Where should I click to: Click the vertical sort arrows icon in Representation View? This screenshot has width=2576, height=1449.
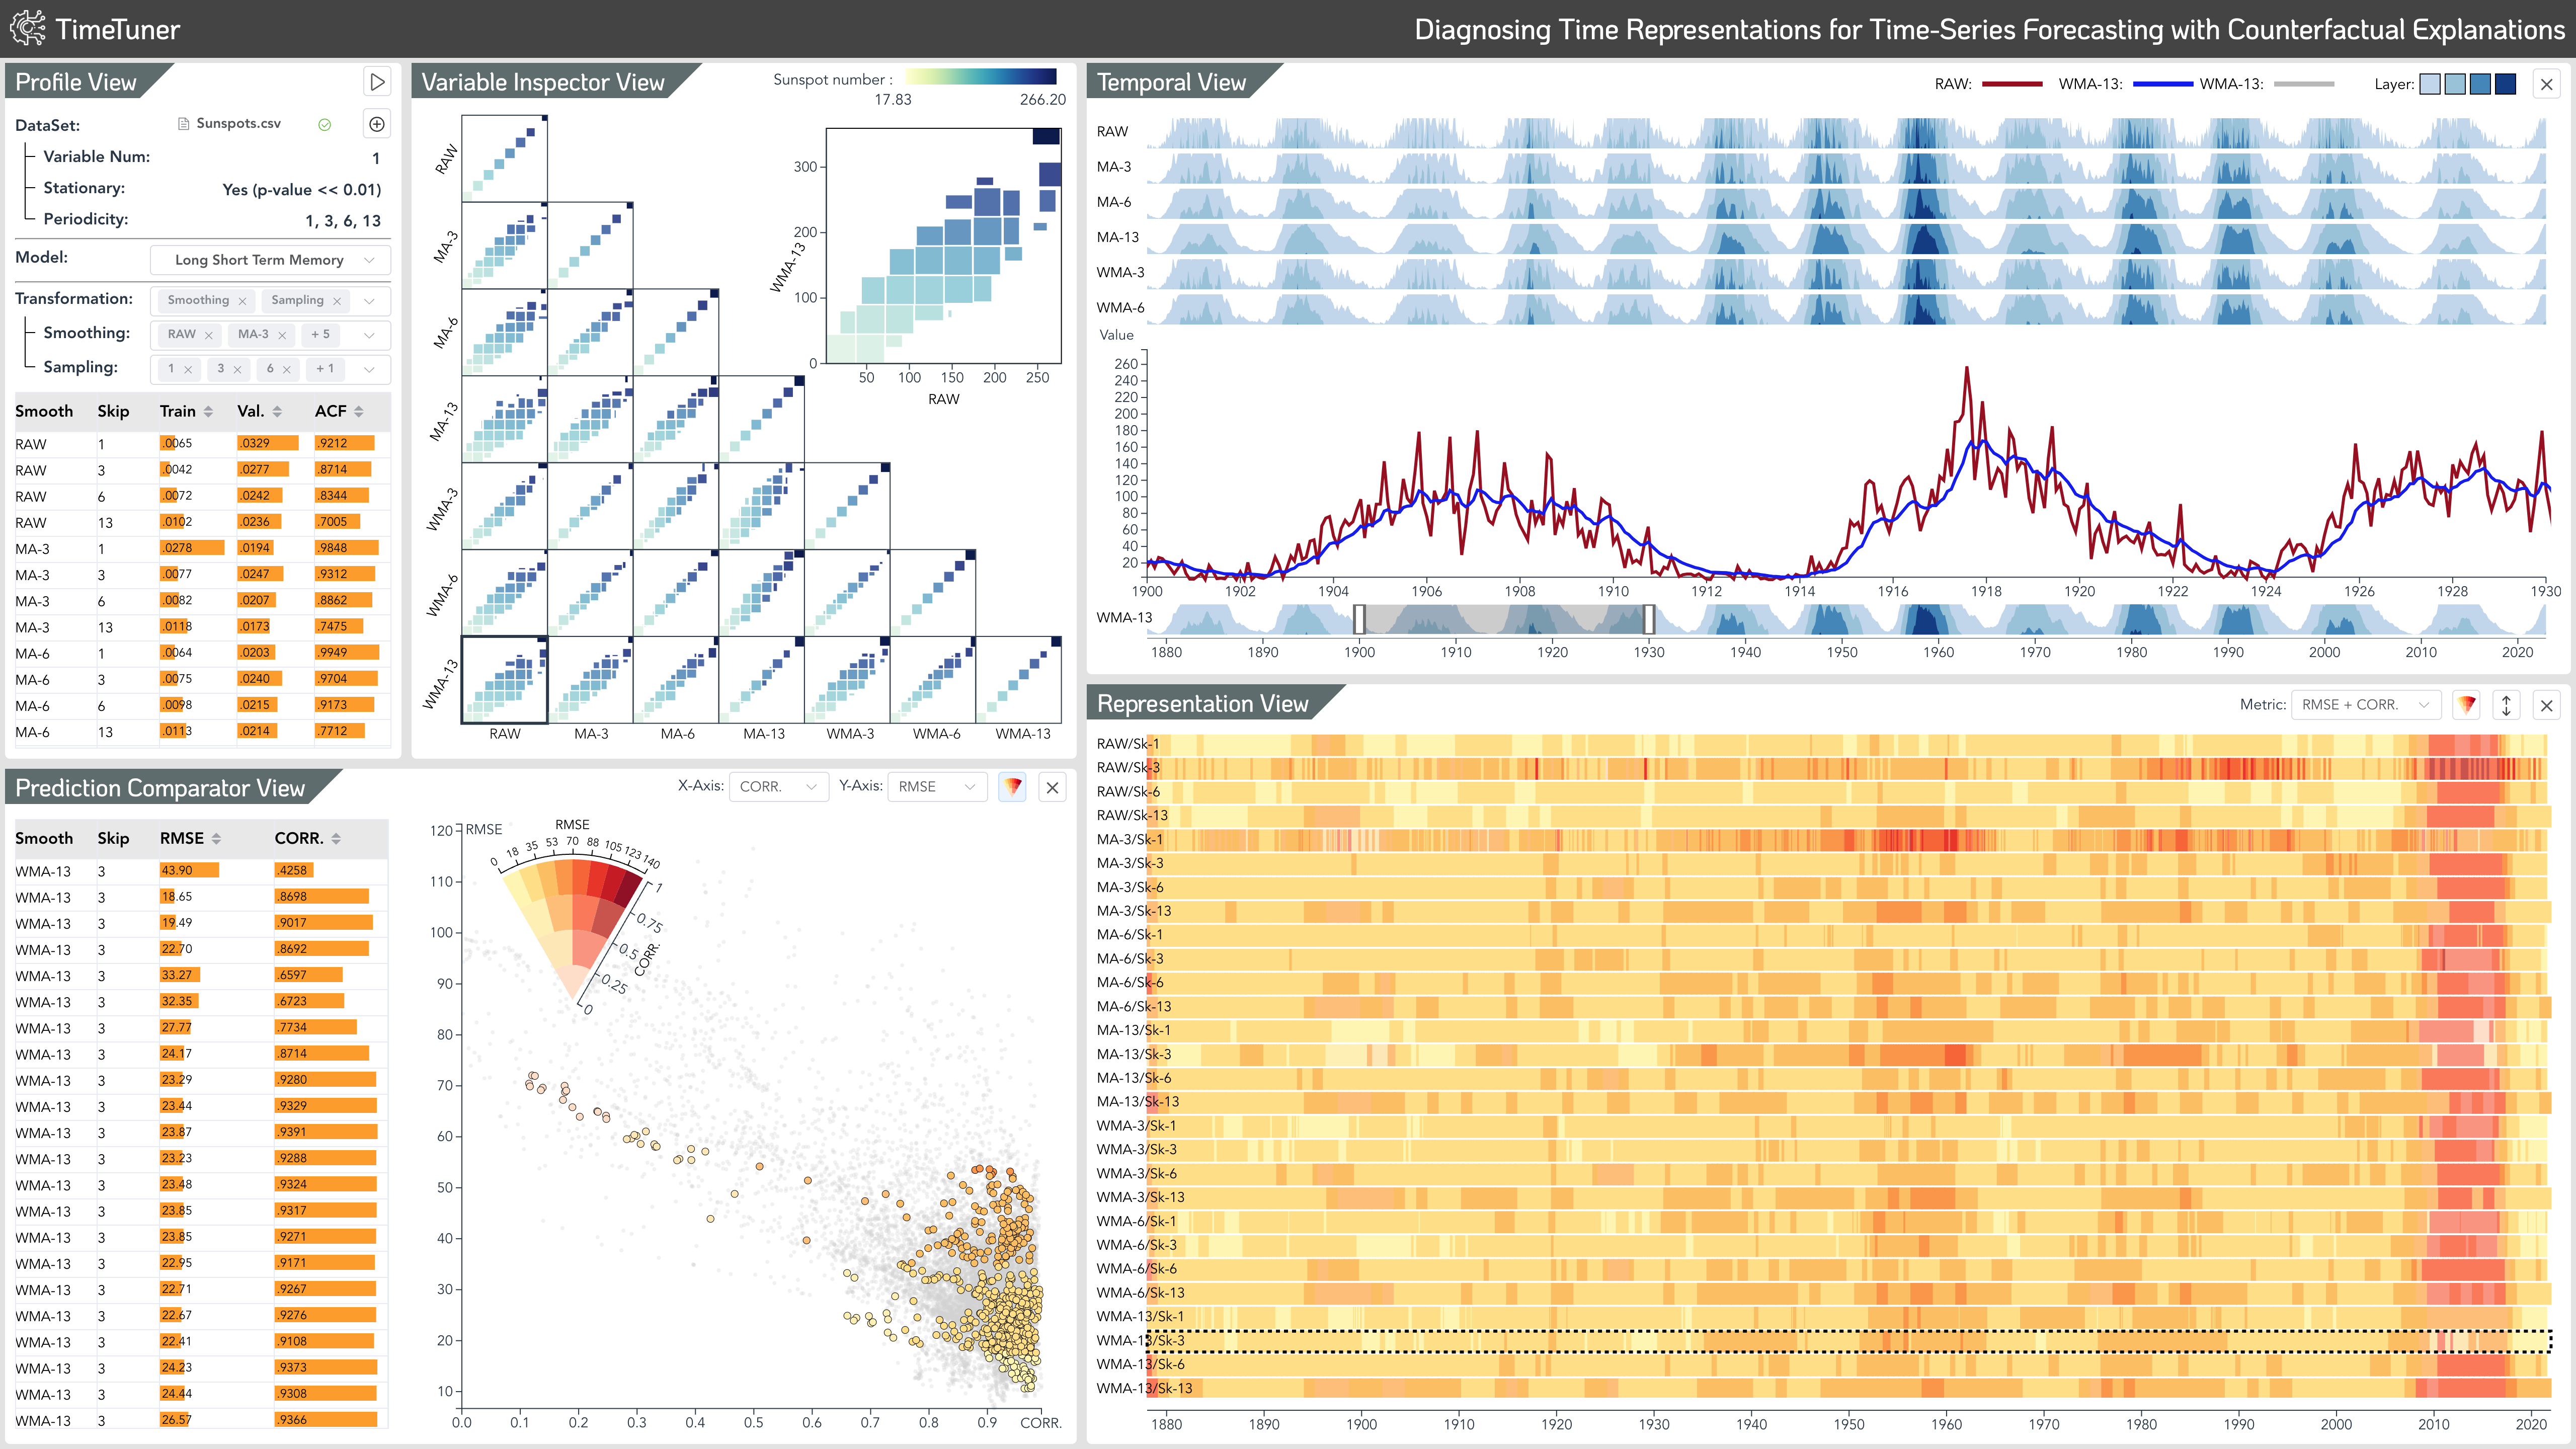pos(2506,705)
